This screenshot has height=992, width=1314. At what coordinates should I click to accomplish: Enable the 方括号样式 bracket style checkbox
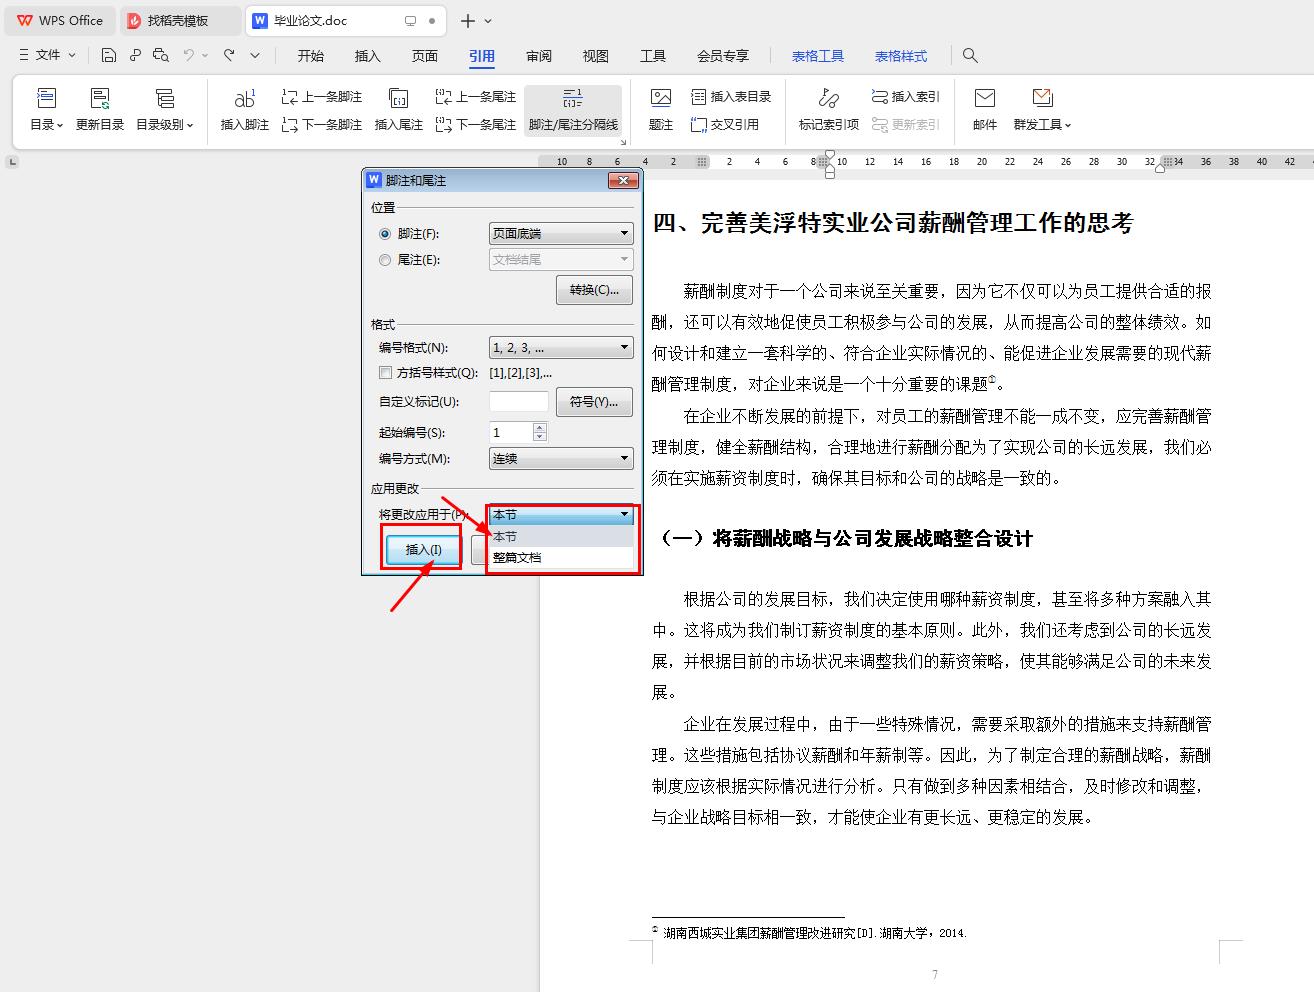[x=385, y=372]
